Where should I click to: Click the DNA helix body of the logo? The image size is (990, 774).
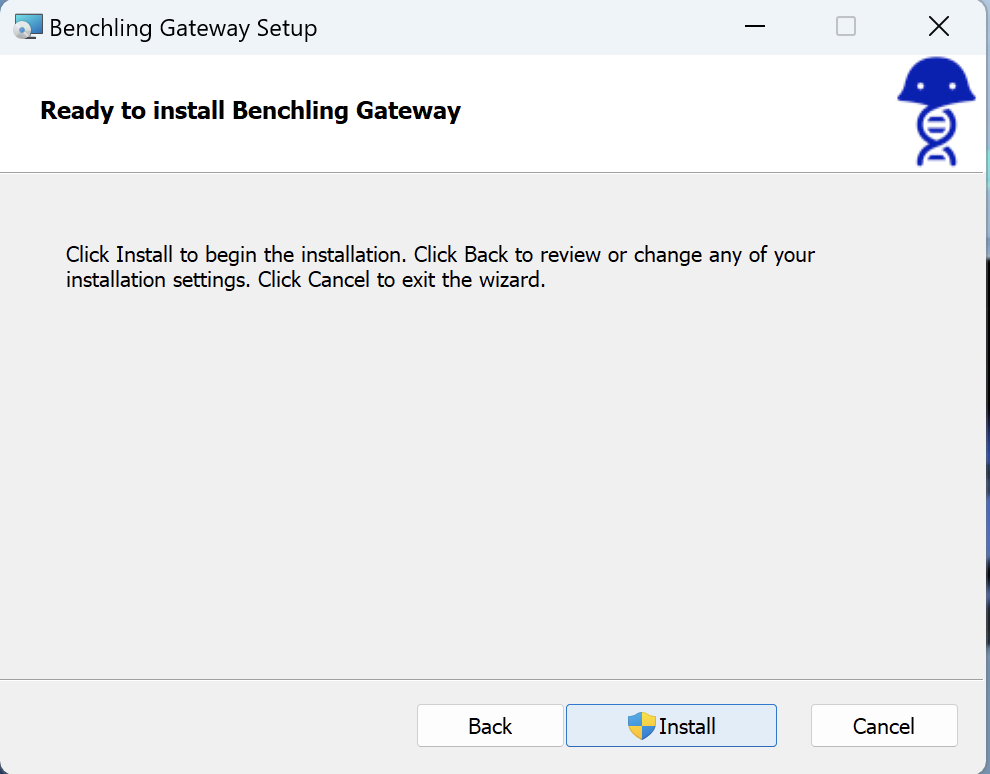(x=936, y=136)
